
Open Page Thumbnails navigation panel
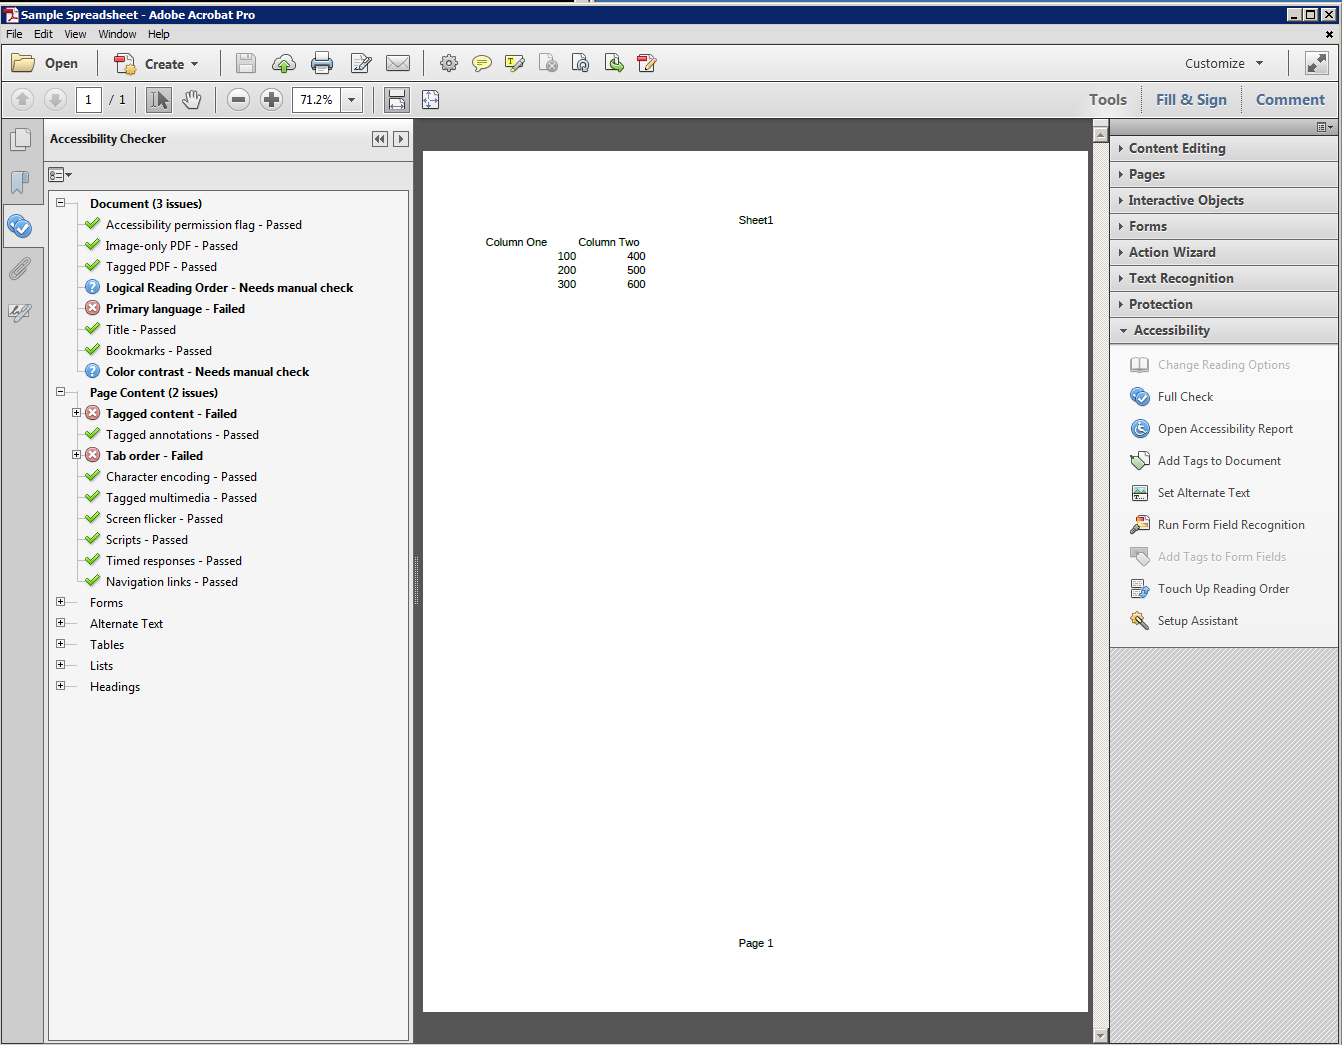(20, 139)
